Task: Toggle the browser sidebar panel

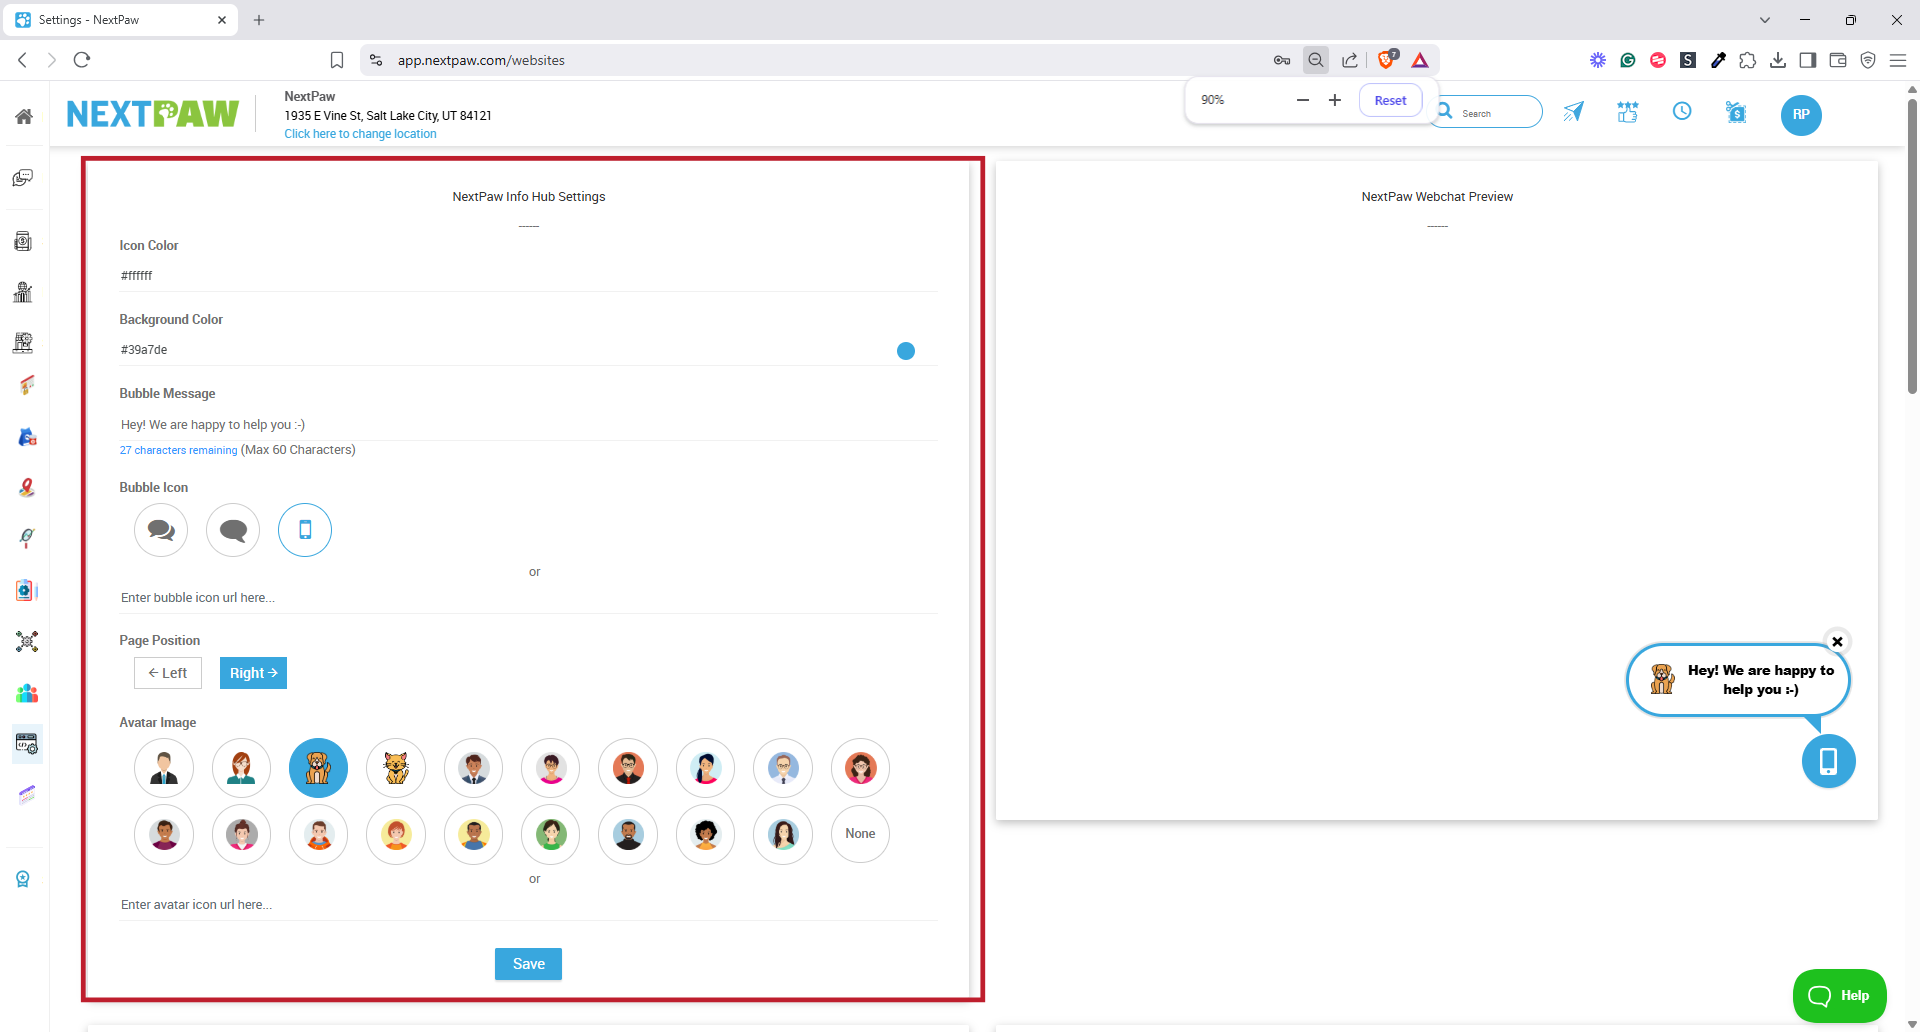Action: tap(1808, 60)
